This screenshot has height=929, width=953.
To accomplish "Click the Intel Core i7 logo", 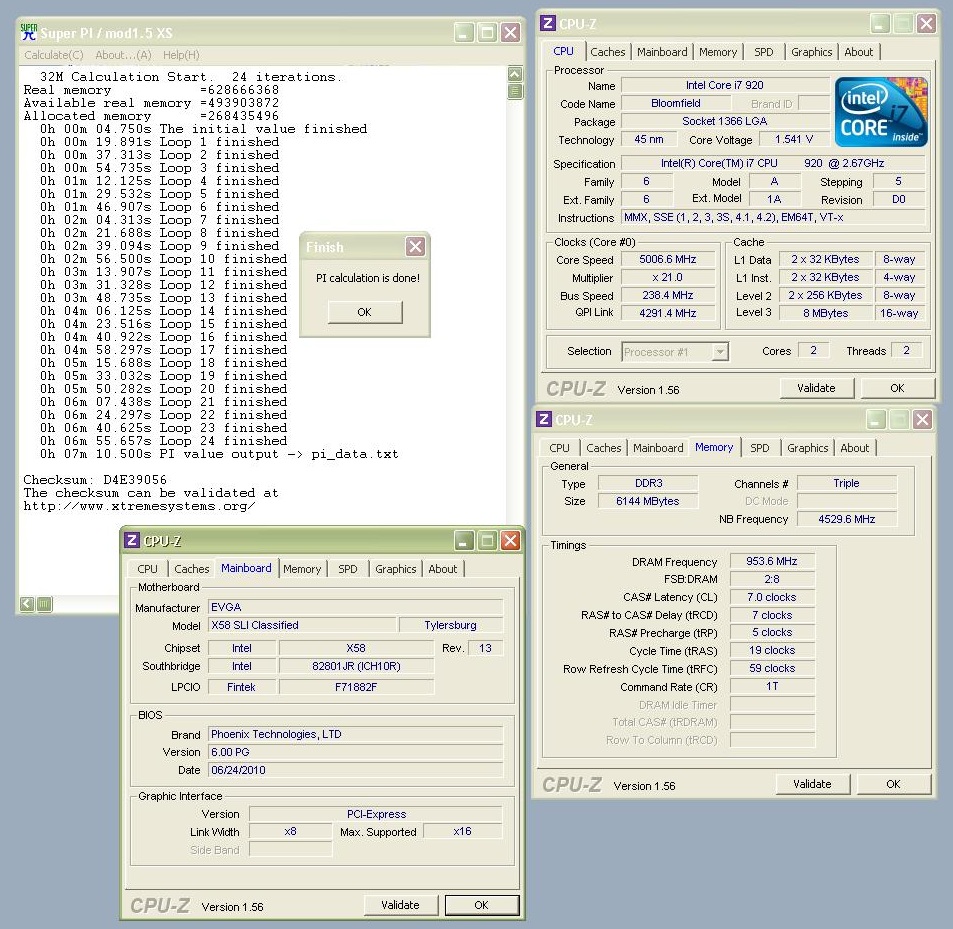I will [x=883, y=111].
